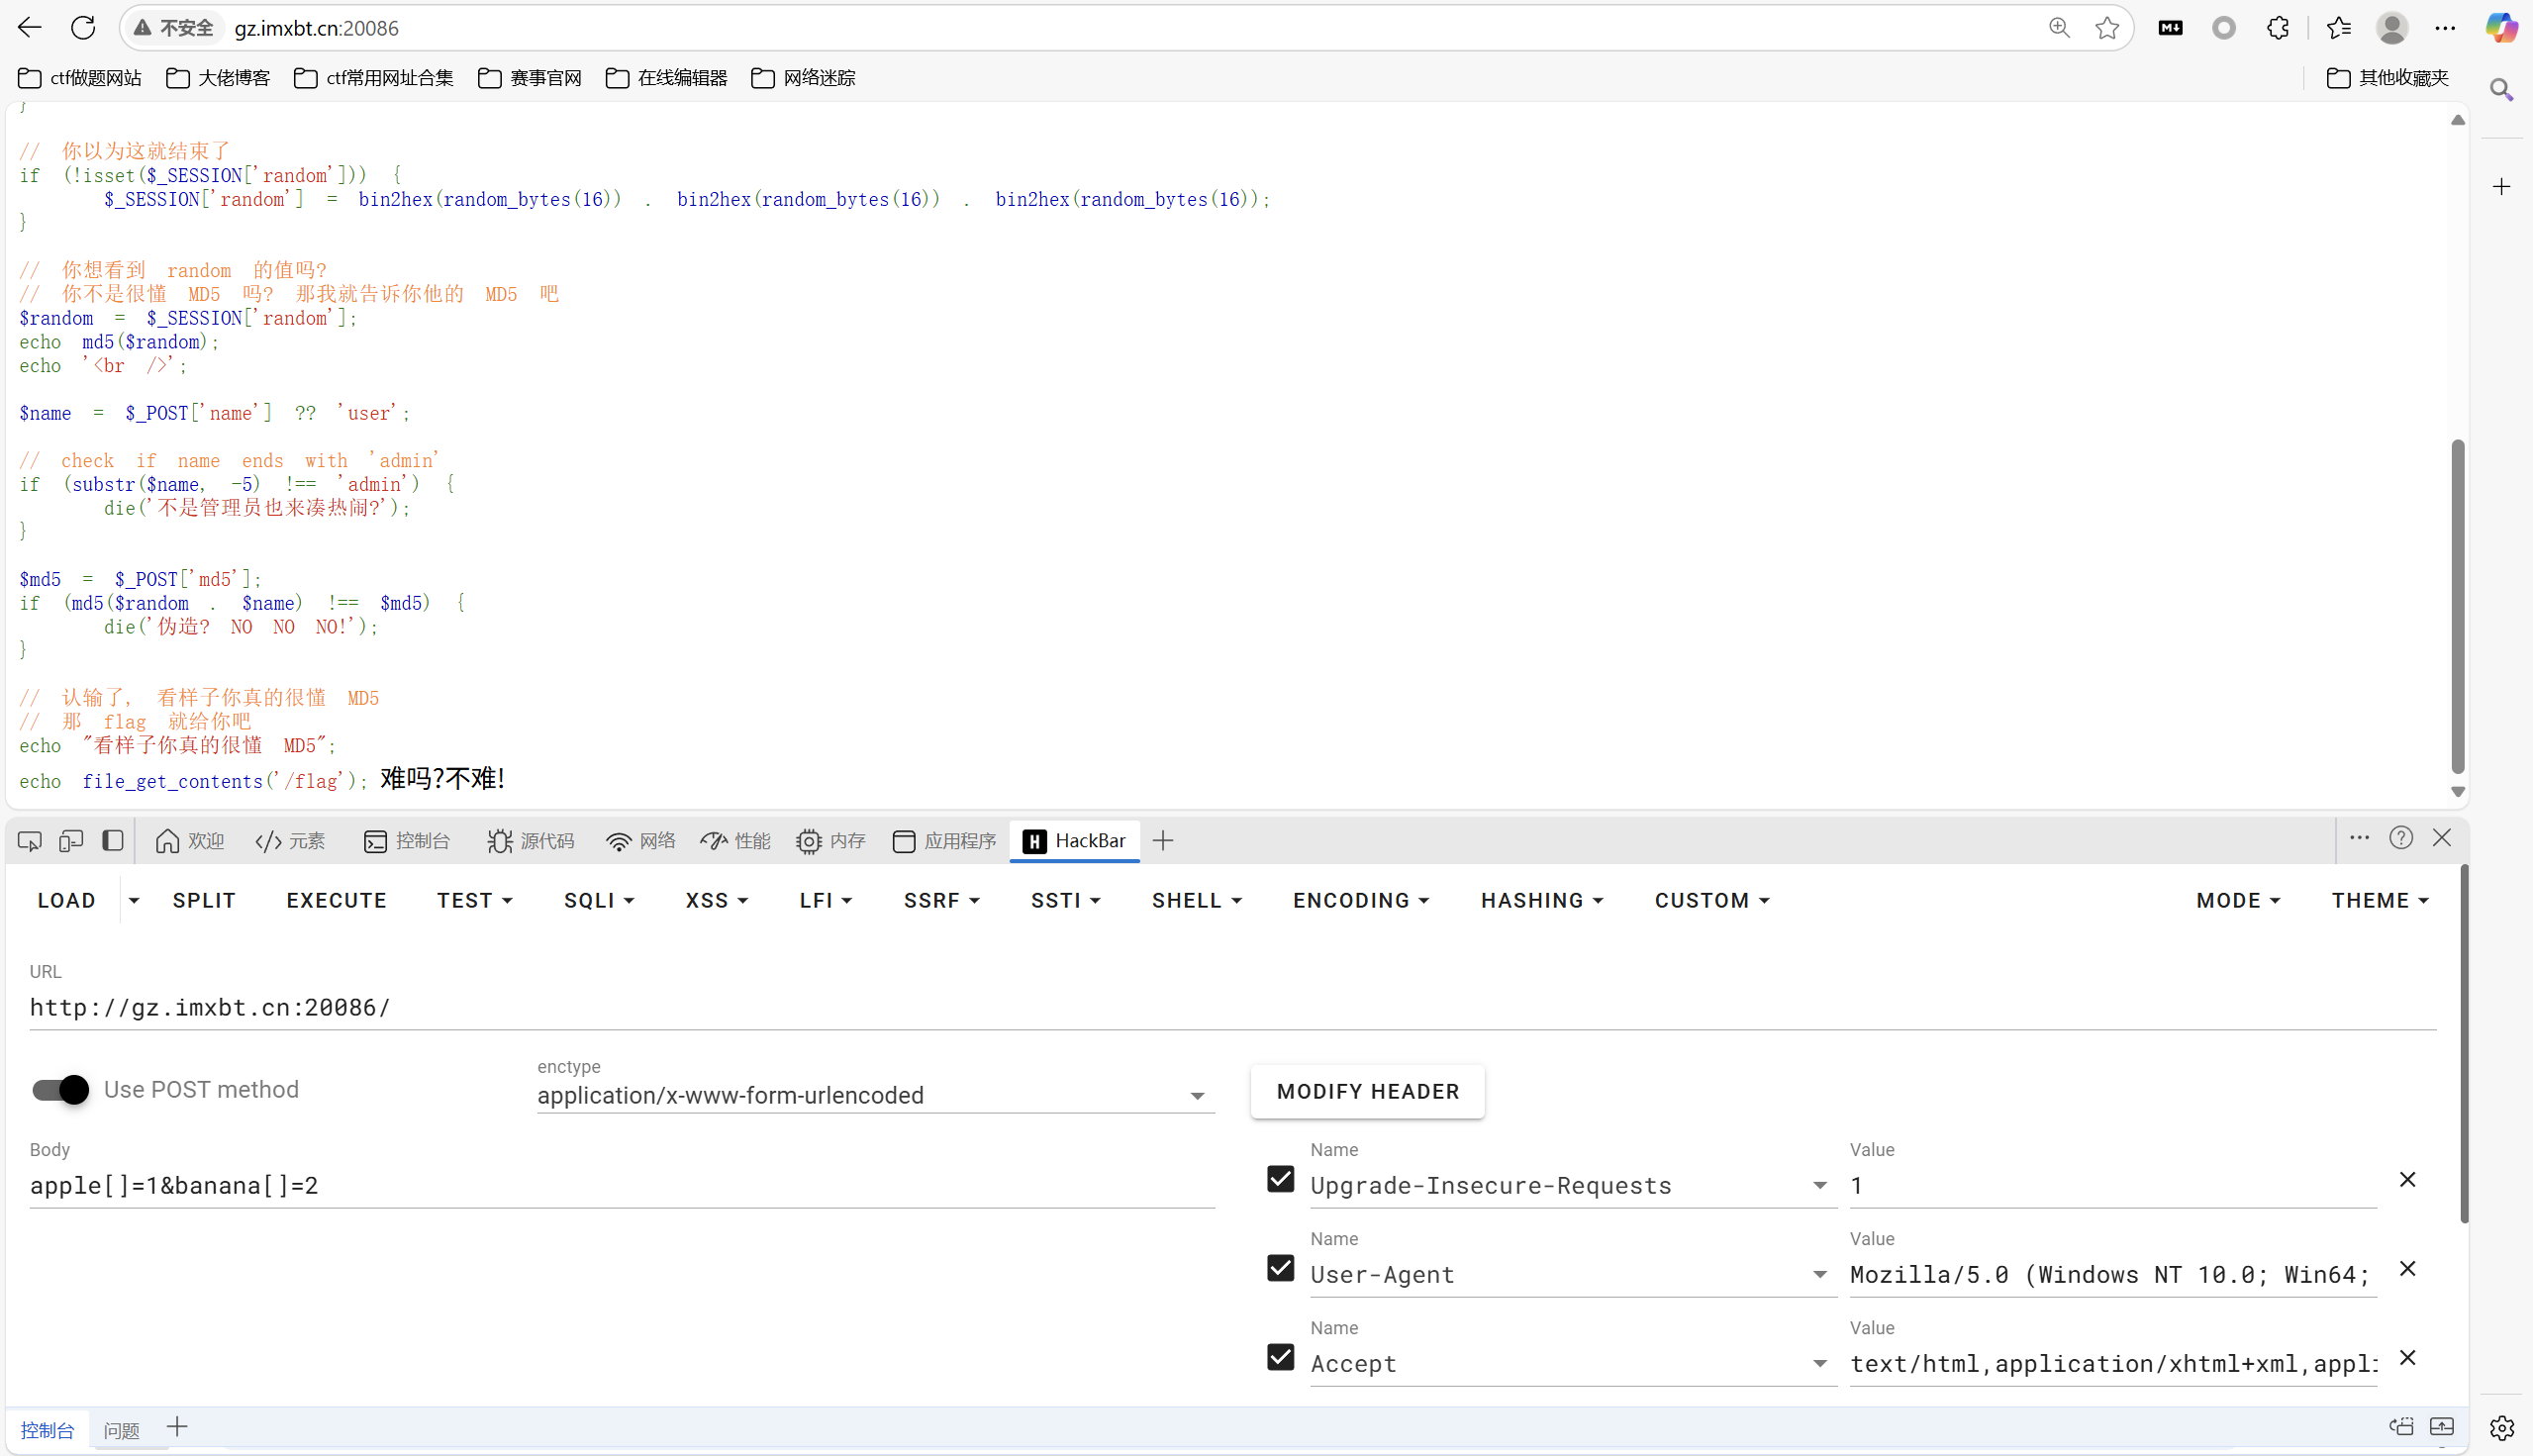Toggle device emulation icon in DevTools
The image size is (2533, 1456).
pos(71,841)
